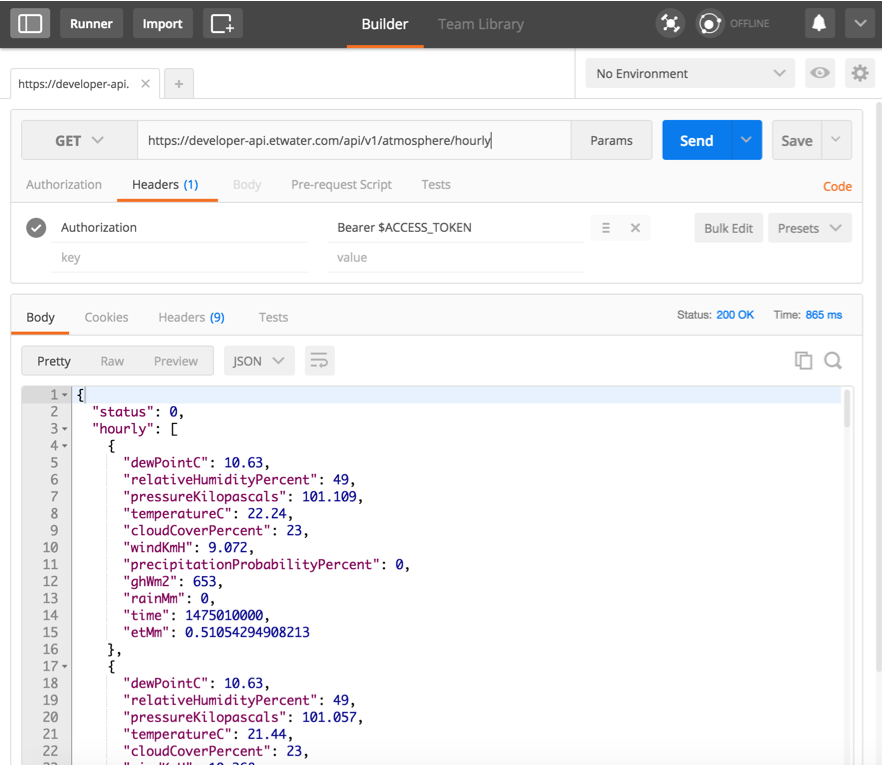883x765 pixels.
Task: Close the developer-api request tab
Action: click(x=145, y=83)
